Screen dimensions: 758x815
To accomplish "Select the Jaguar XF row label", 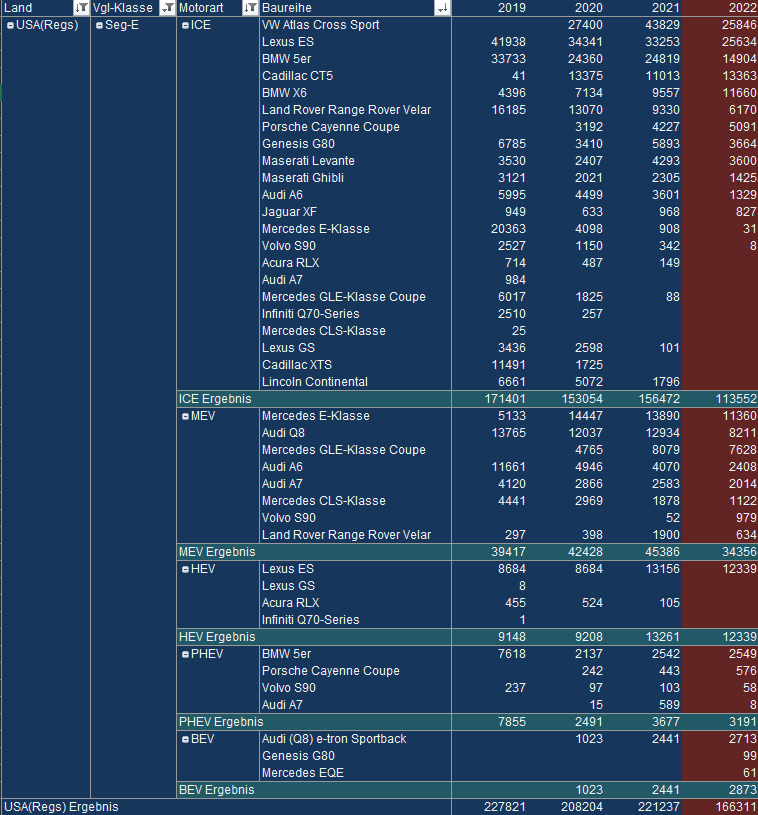I will (x=289, y=212).
